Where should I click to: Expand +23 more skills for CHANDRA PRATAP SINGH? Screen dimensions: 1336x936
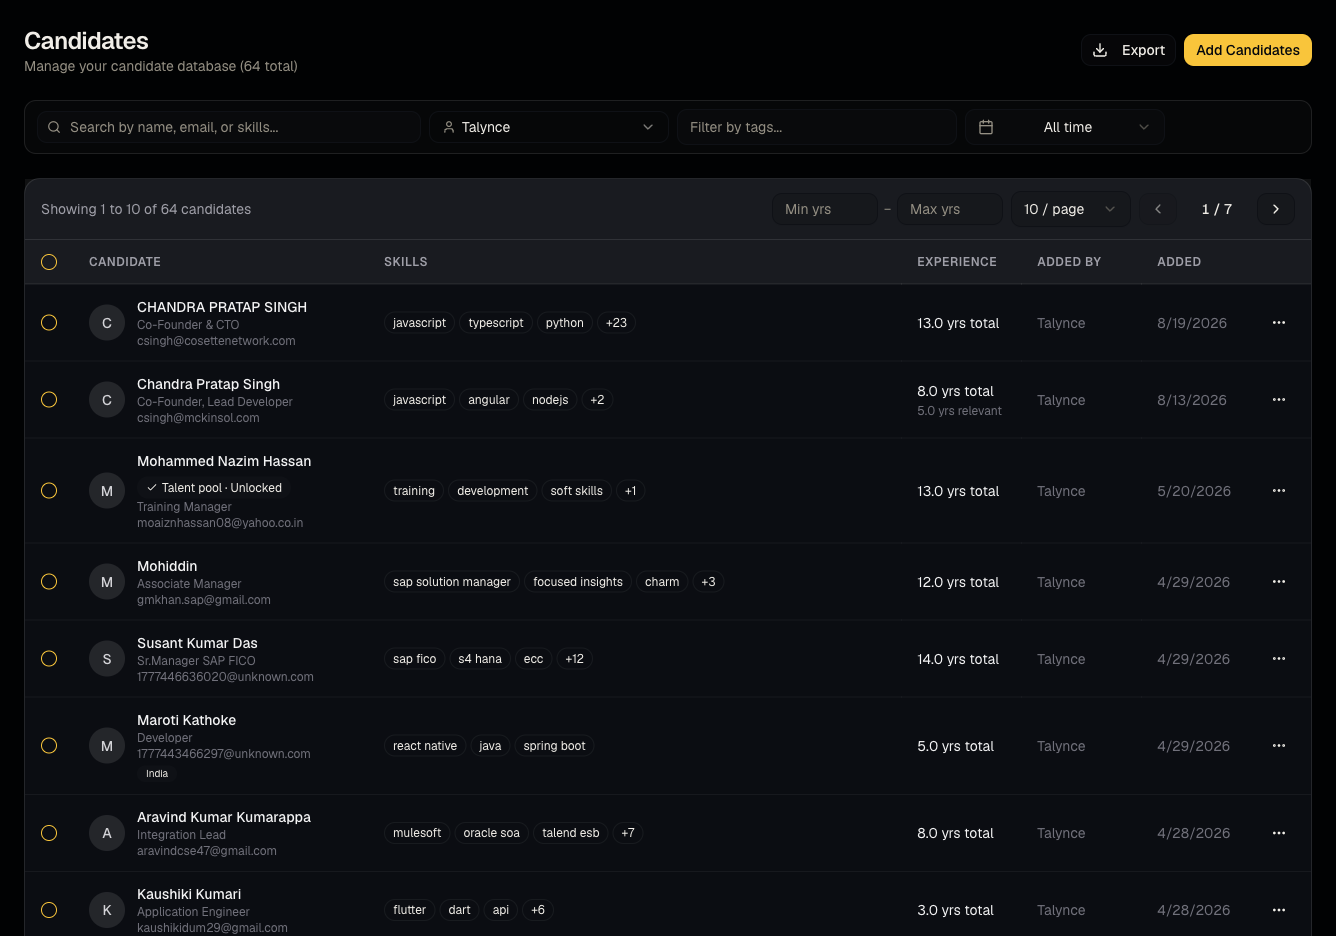tap(616, 323)
